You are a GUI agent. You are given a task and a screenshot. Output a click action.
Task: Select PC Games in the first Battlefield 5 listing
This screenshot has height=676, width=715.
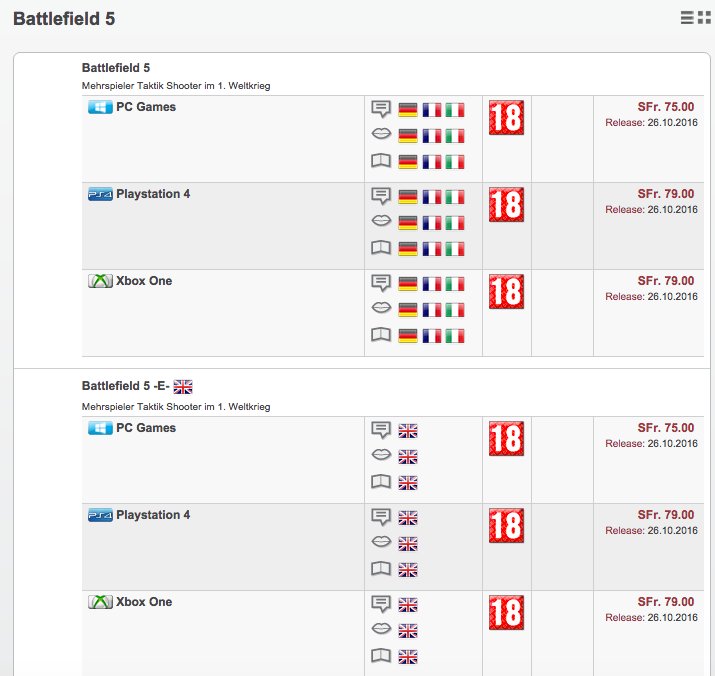(x=146, y=107)
